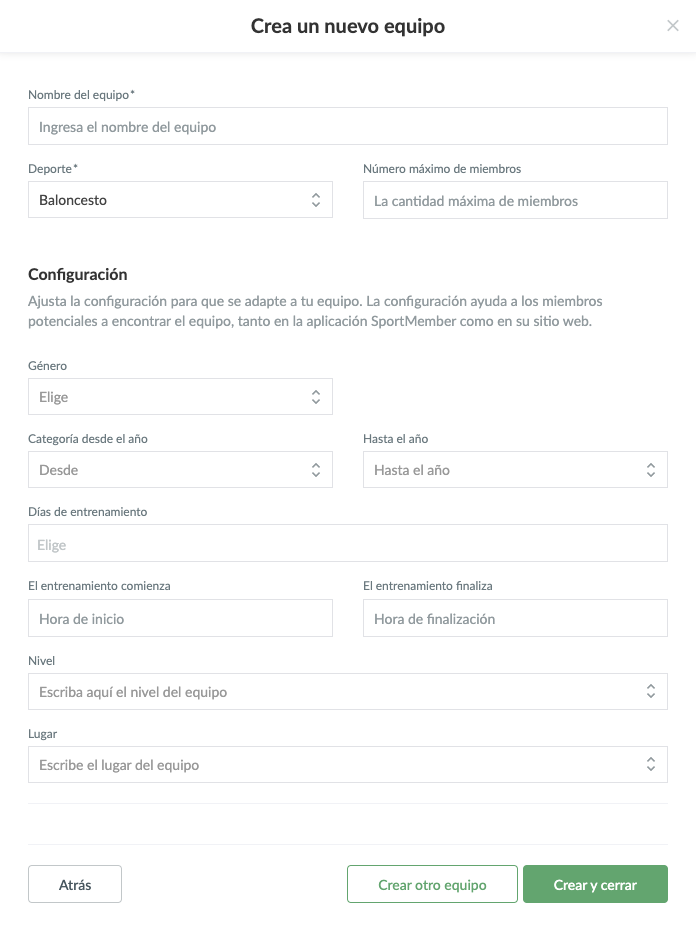Click the Hora de inicio field
696x932 pixels.
point(180,618)
